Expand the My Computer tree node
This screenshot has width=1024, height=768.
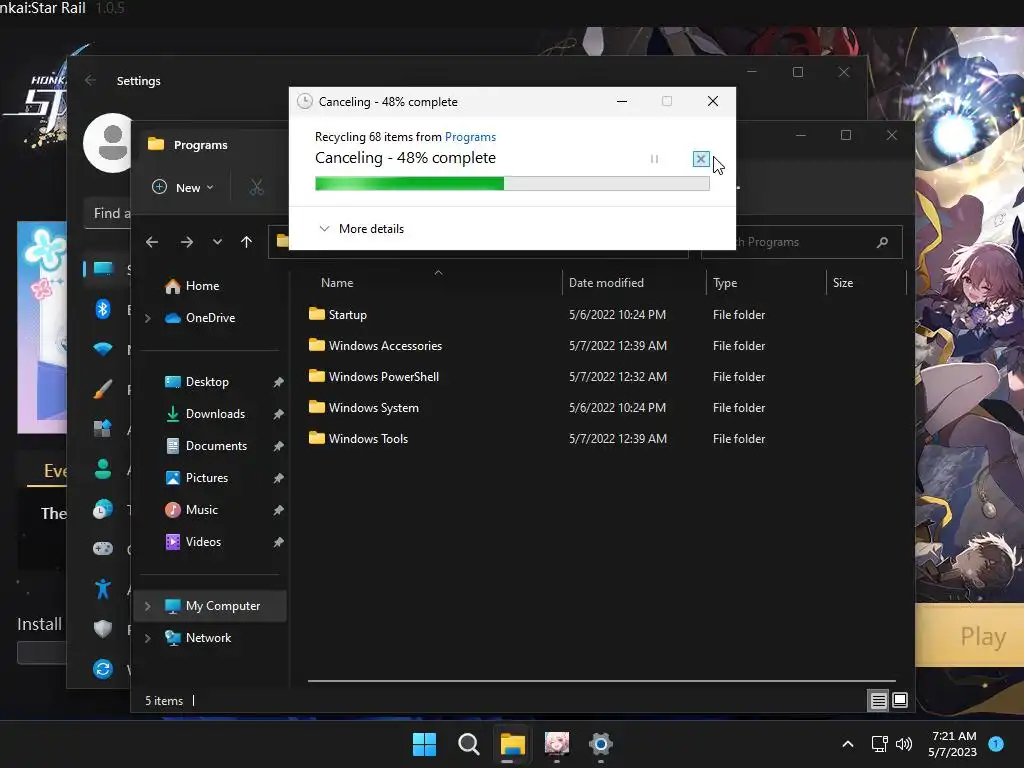[148, 606]
